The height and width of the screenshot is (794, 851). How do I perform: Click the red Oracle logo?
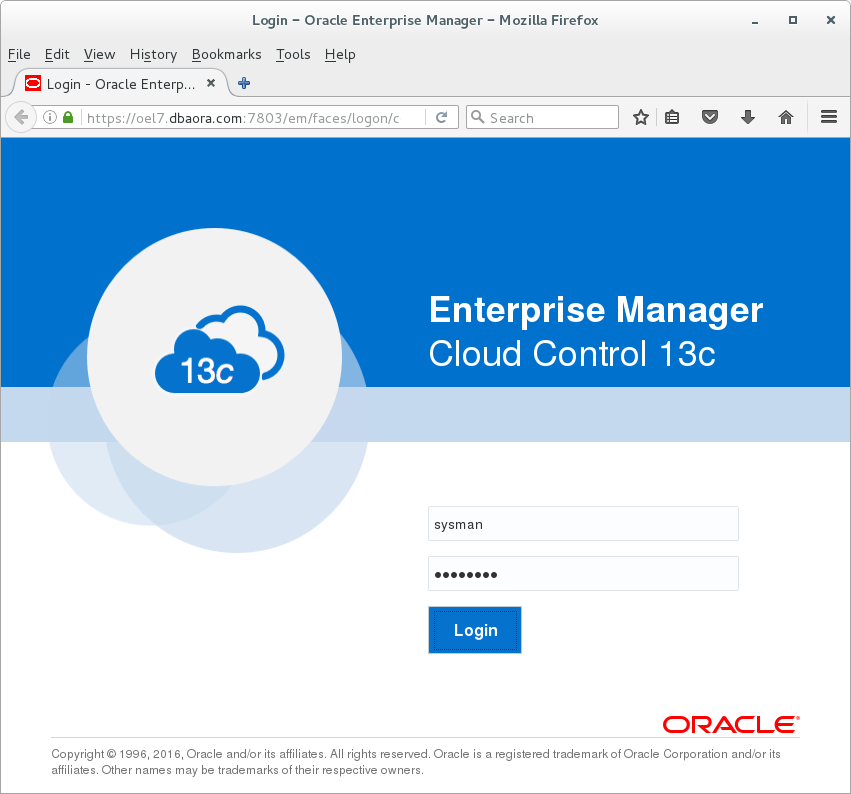pos(731,725)
